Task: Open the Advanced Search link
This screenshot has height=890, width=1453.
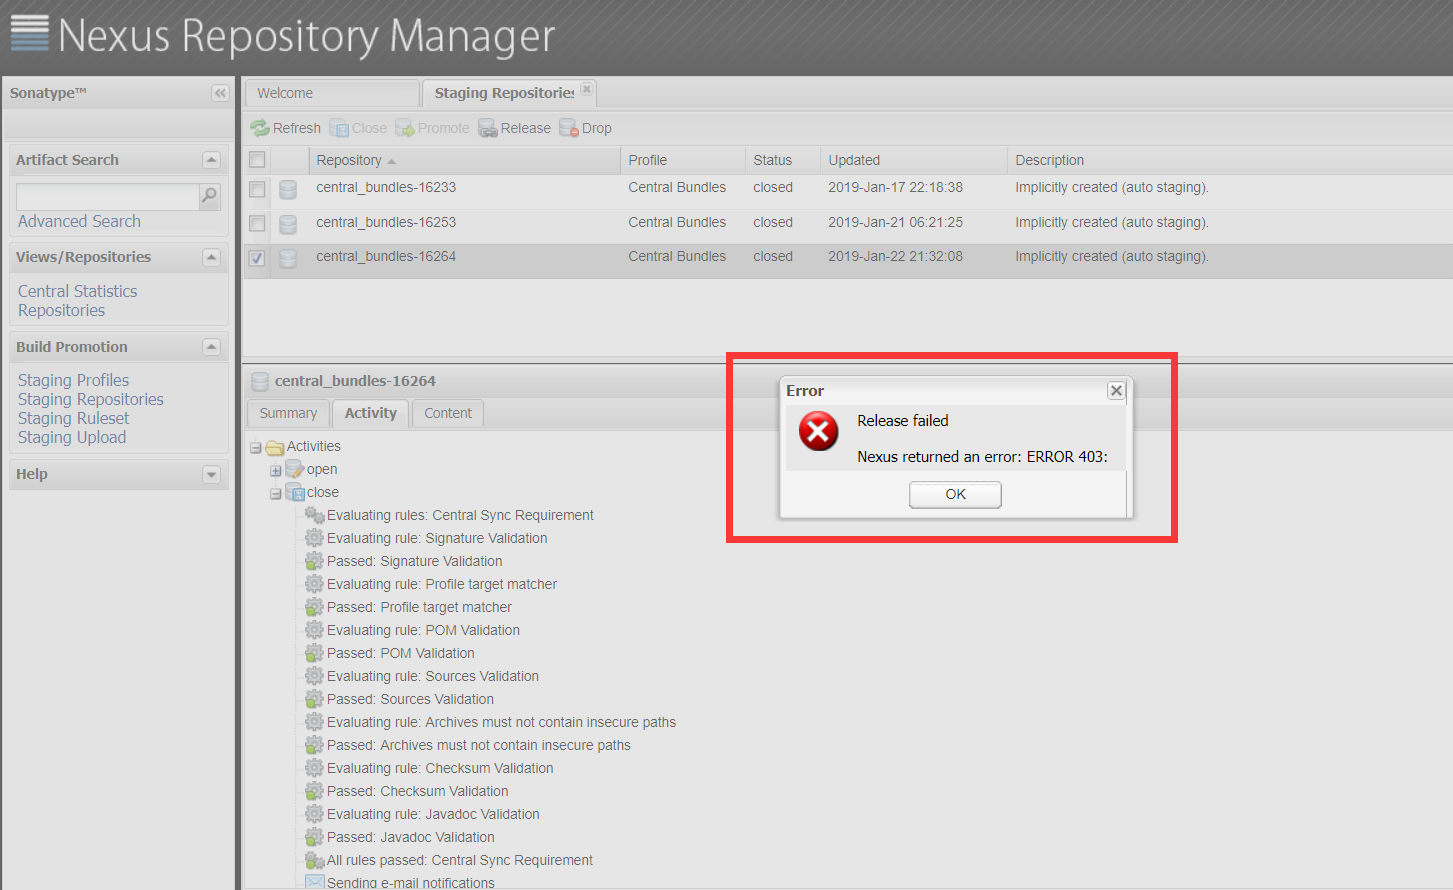Action: pyautogui.click(x=79, y=221)
